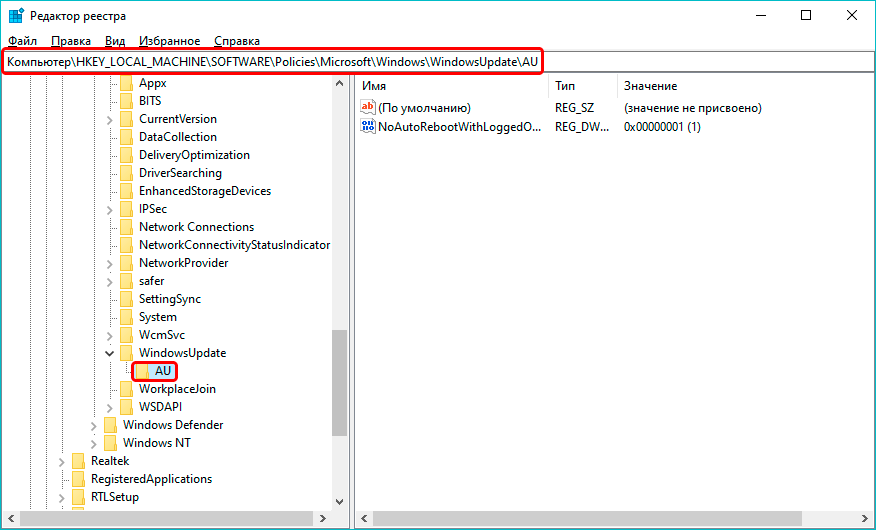Click the WSDAPI folder icon
Viewport: 876px width, 530px height.
coord(127,407)
